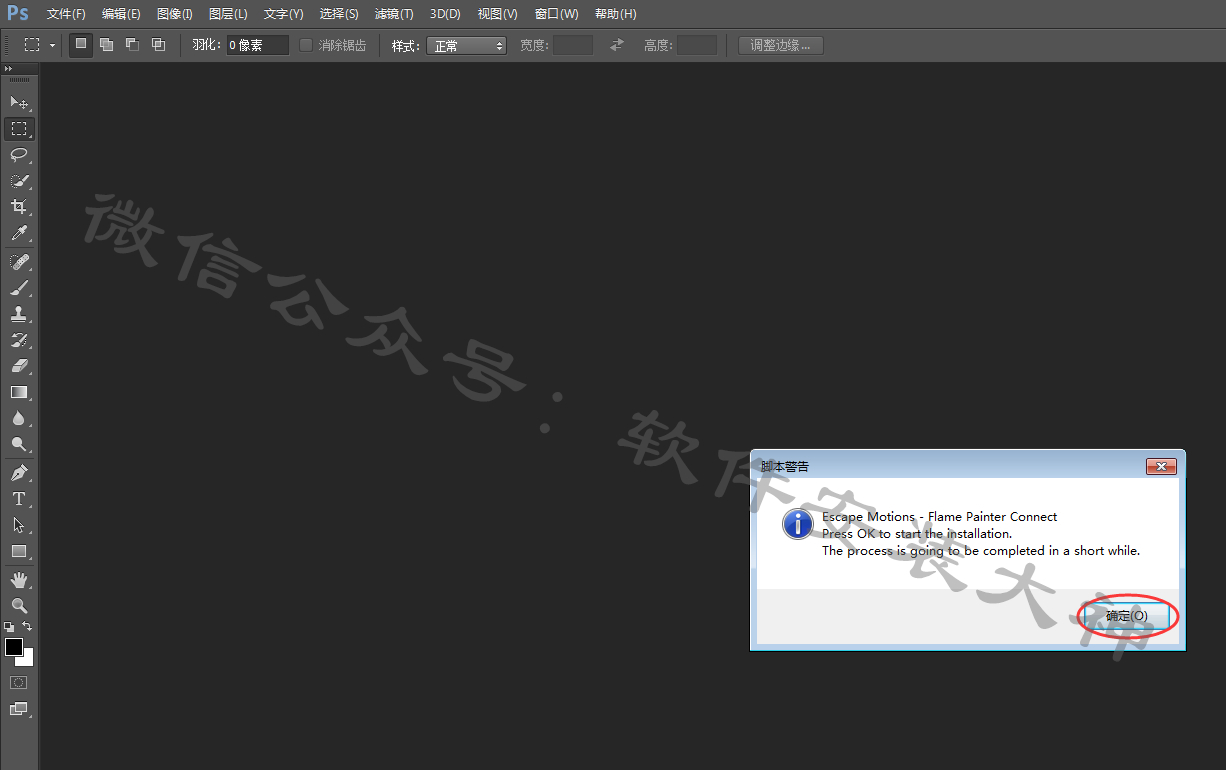This screenshot has height=770, width=1226.
Task: Click the blue information icon in the dialog
Action: pos(797,524)
